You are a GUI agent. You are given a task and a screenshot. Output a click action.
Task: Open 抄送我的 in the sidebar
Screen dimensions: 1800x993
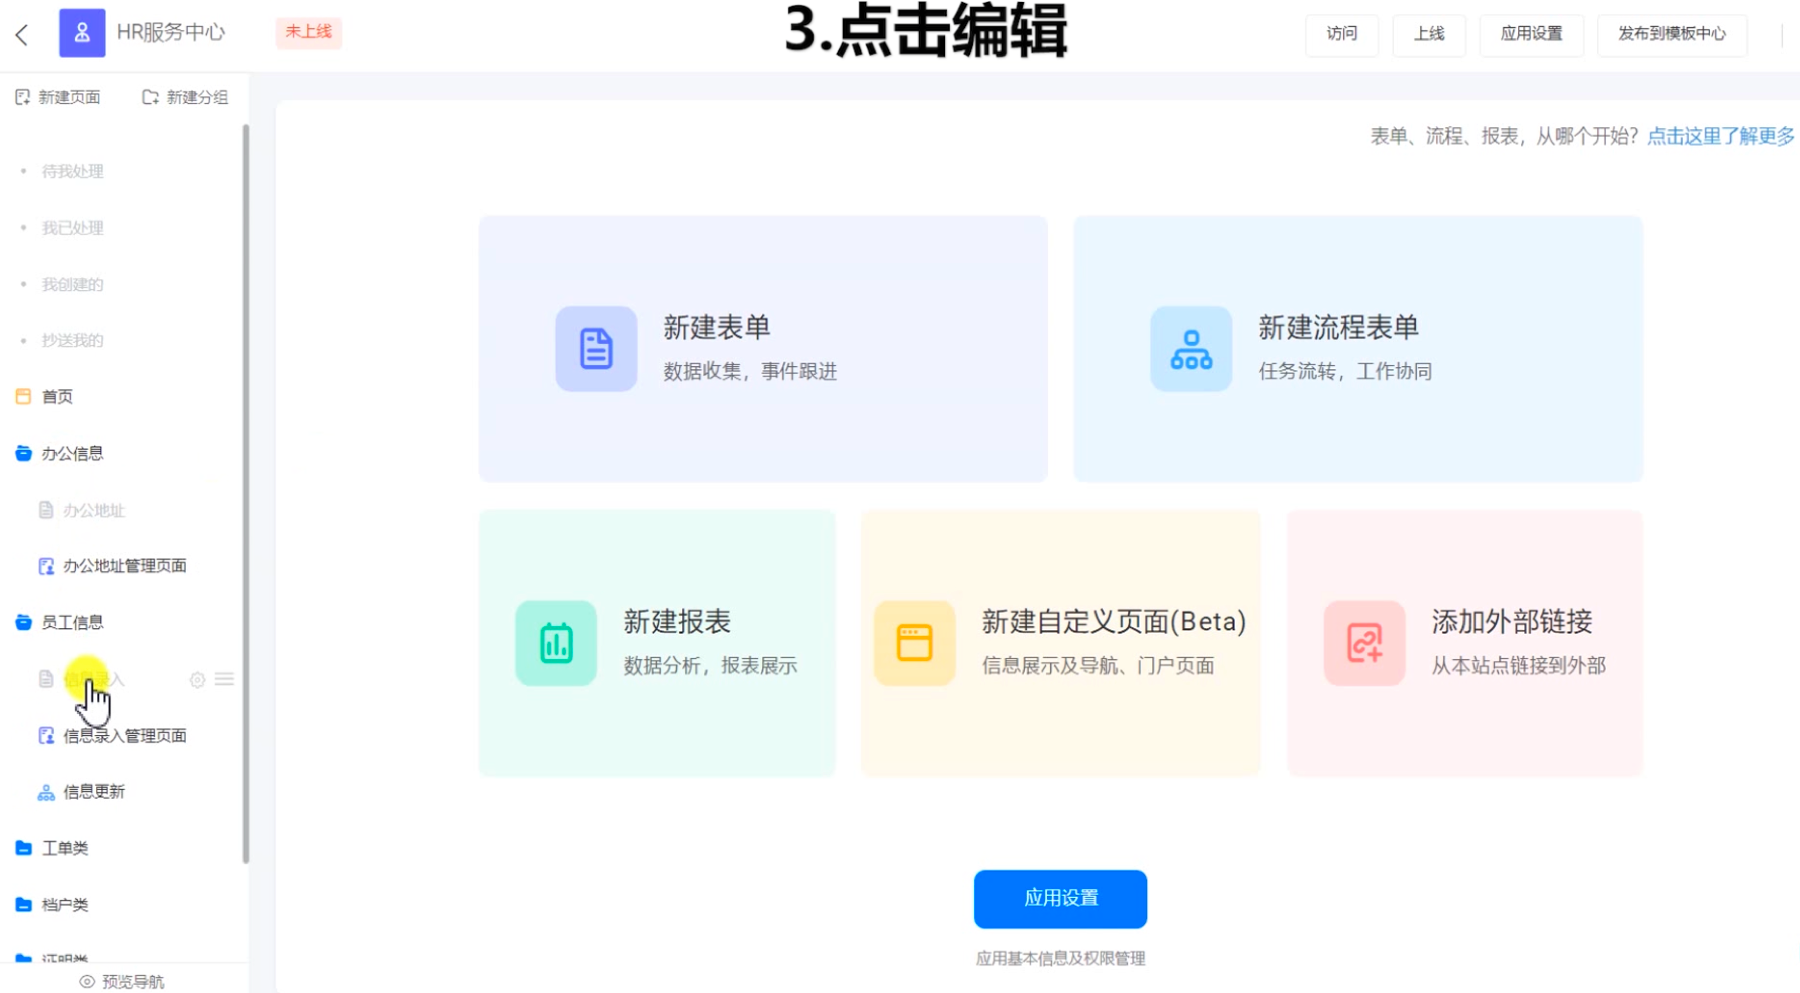click(72, 341)
